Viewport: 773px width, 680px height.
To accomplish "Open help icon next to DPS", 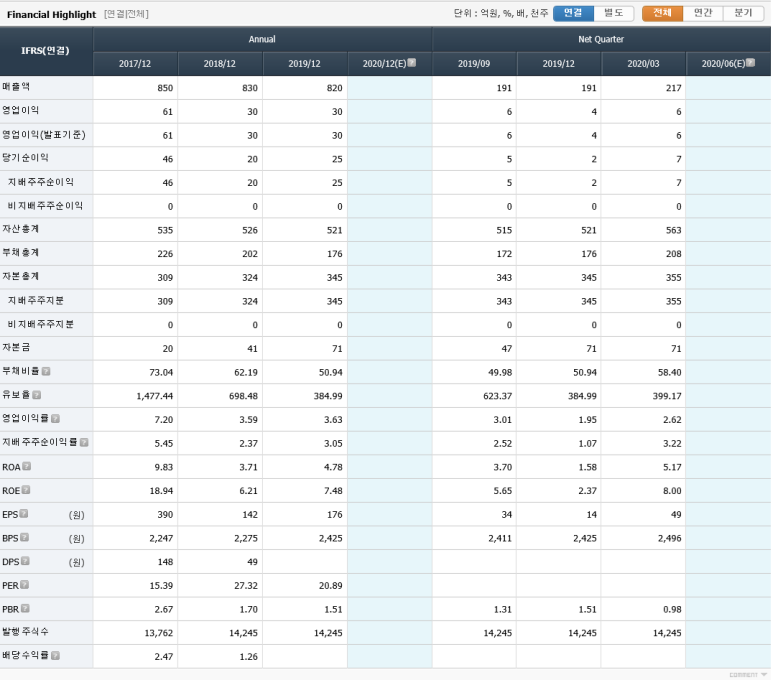I will (x=25, y=561).
